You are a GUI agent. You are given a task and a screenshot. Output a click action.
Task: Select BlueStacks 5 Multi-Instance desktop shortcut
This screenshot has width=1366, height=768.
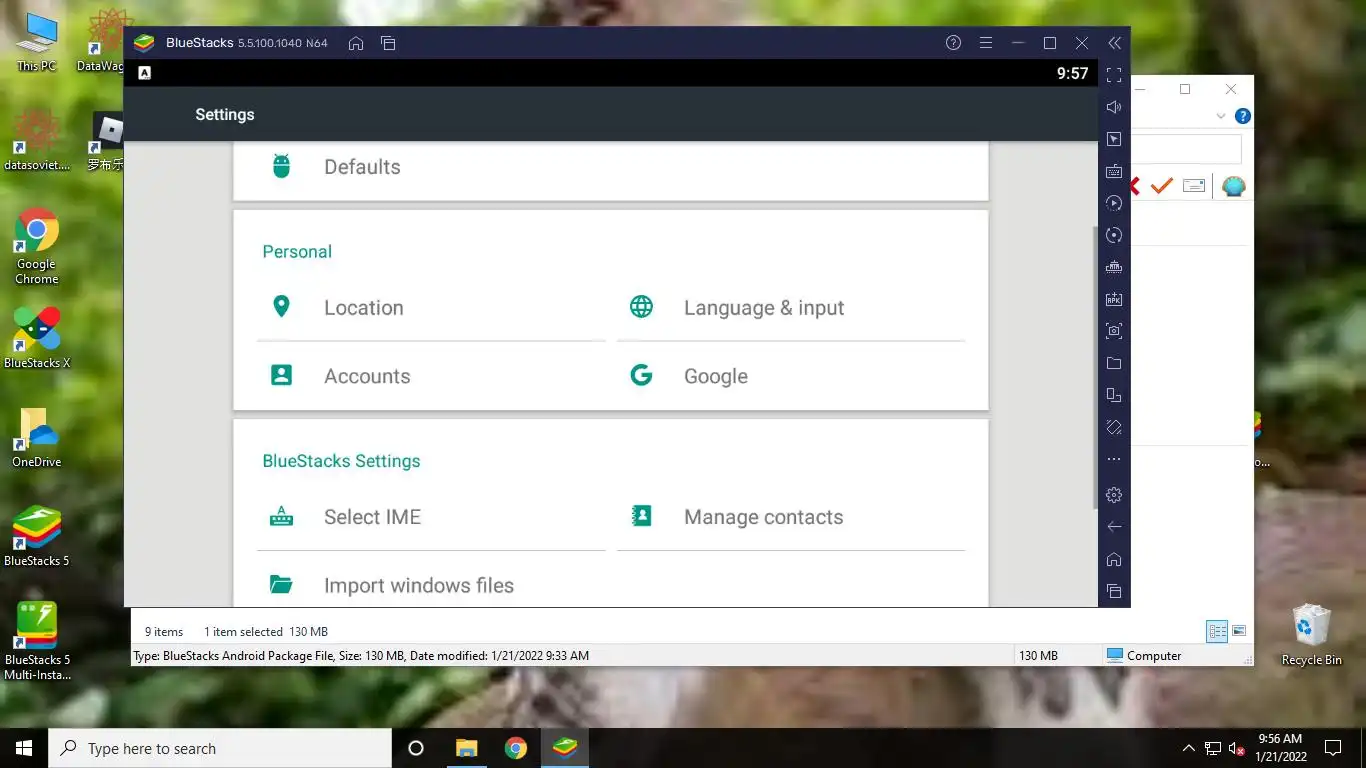tap(37, 641)
